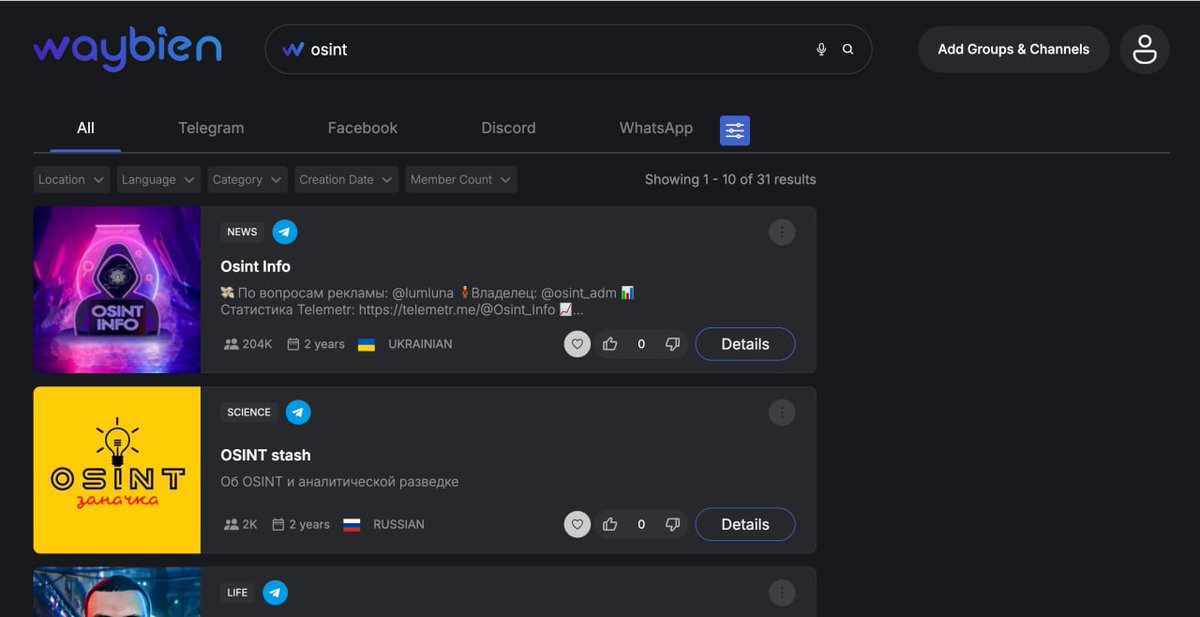Open the blue filter sliders button
Image resolution: width=1200 pixels, height=617 pixels.
(x=735, y=130)
